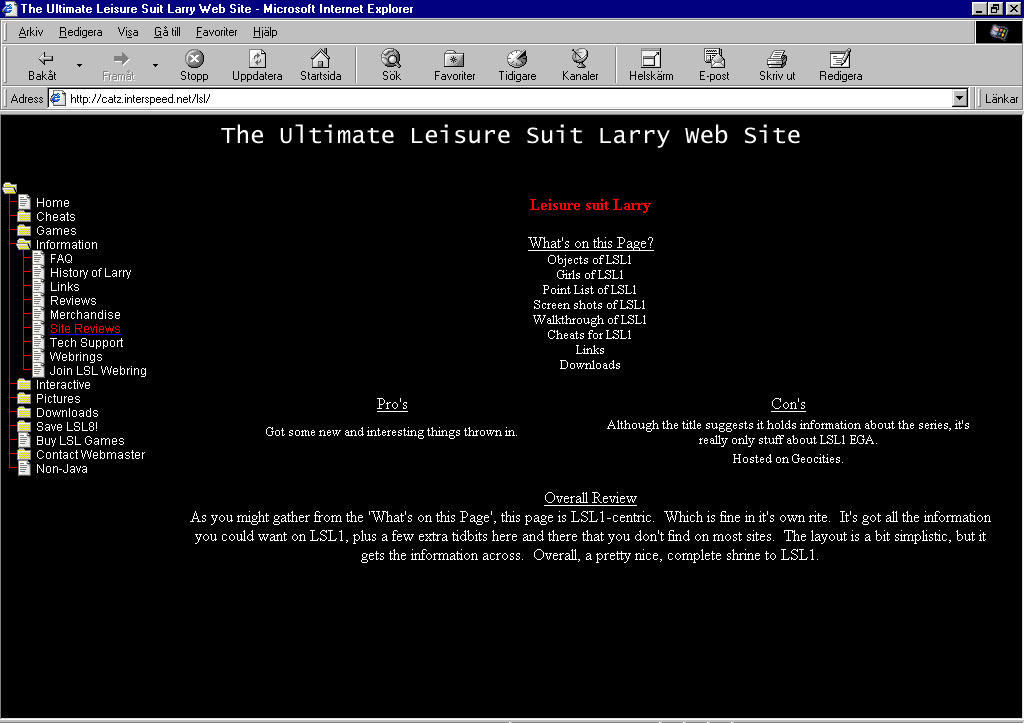Screen dimensions: 1024x723
Task: Open the Kanaler channels icon
Action: pyautogui.click(x=580, y=65)
